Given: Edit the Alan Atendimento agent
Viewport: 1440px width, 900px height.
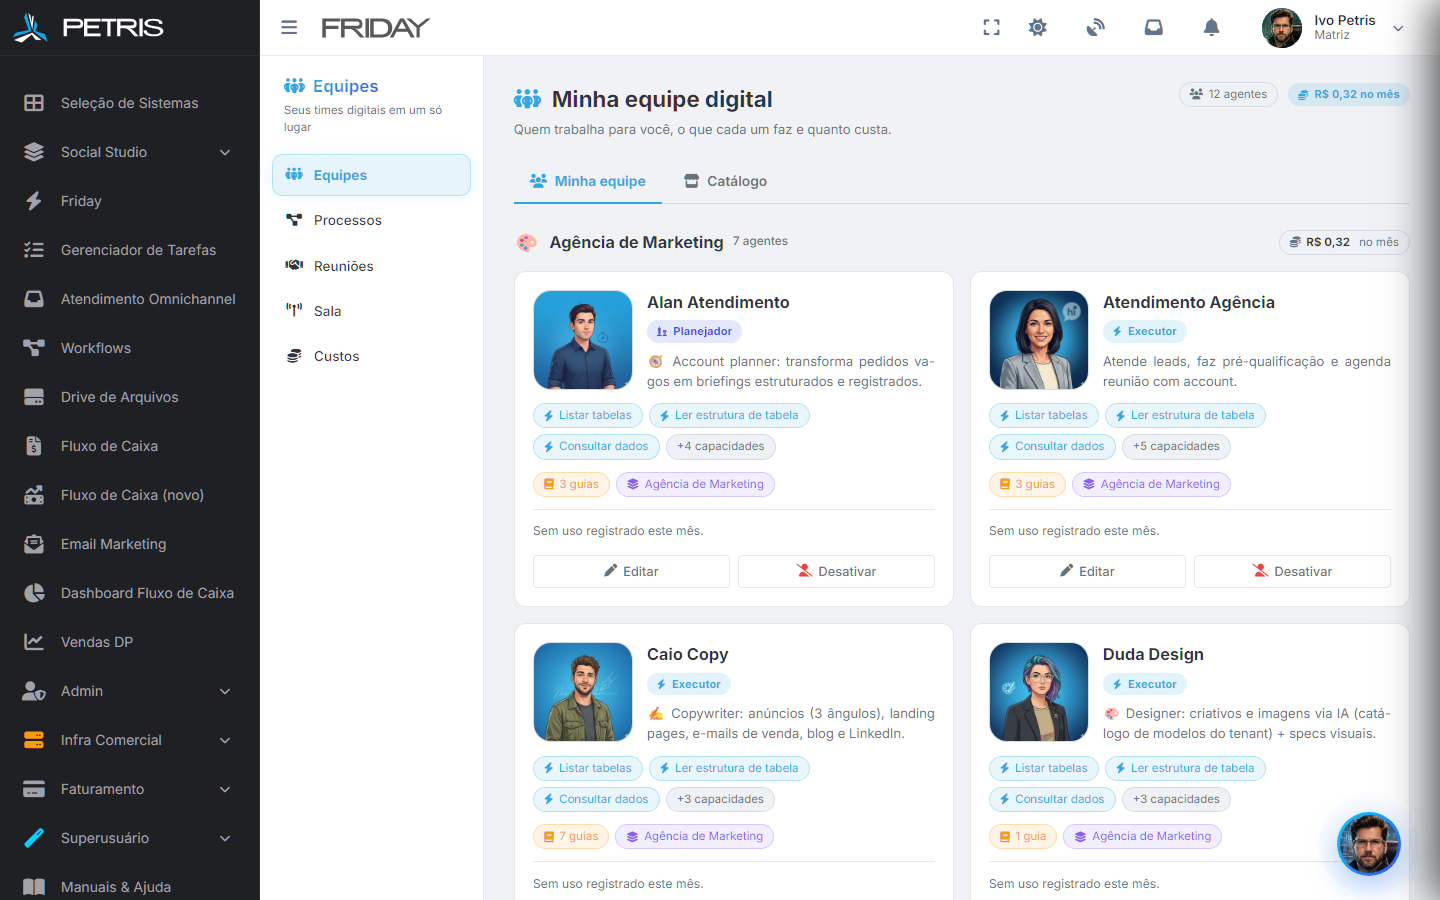Looking at the screenshot, I should pyautogui.click(x=631, y=571).
